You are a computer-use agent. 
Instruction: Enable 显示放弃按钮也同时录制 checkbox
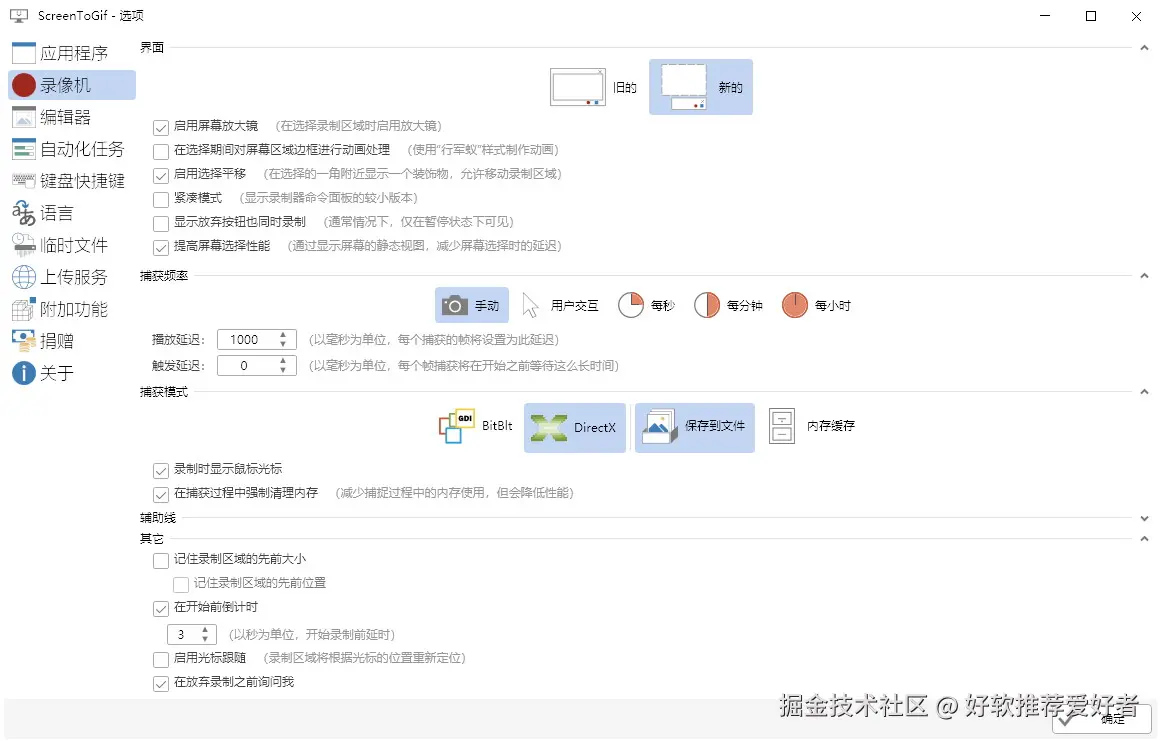tap(161, 223)
